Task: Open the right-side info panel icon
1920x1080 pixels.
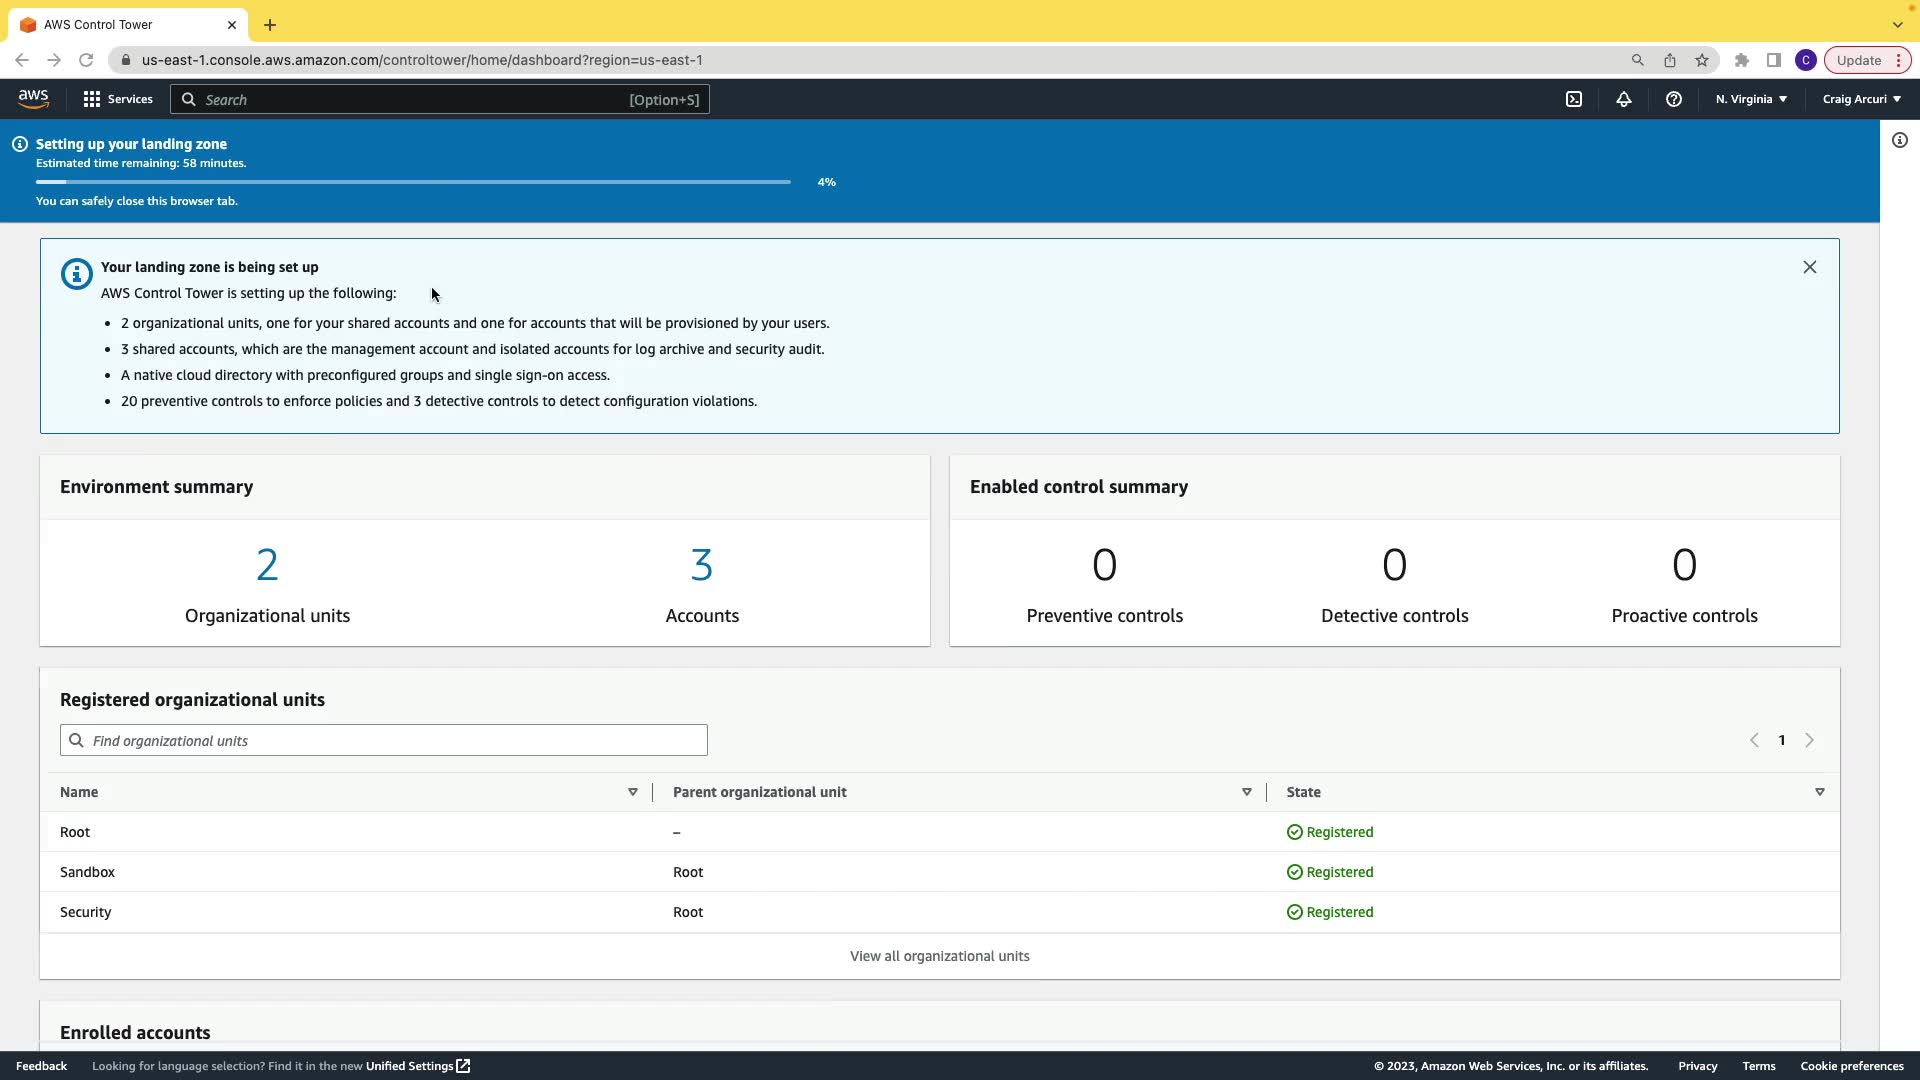Action: 1900,140
